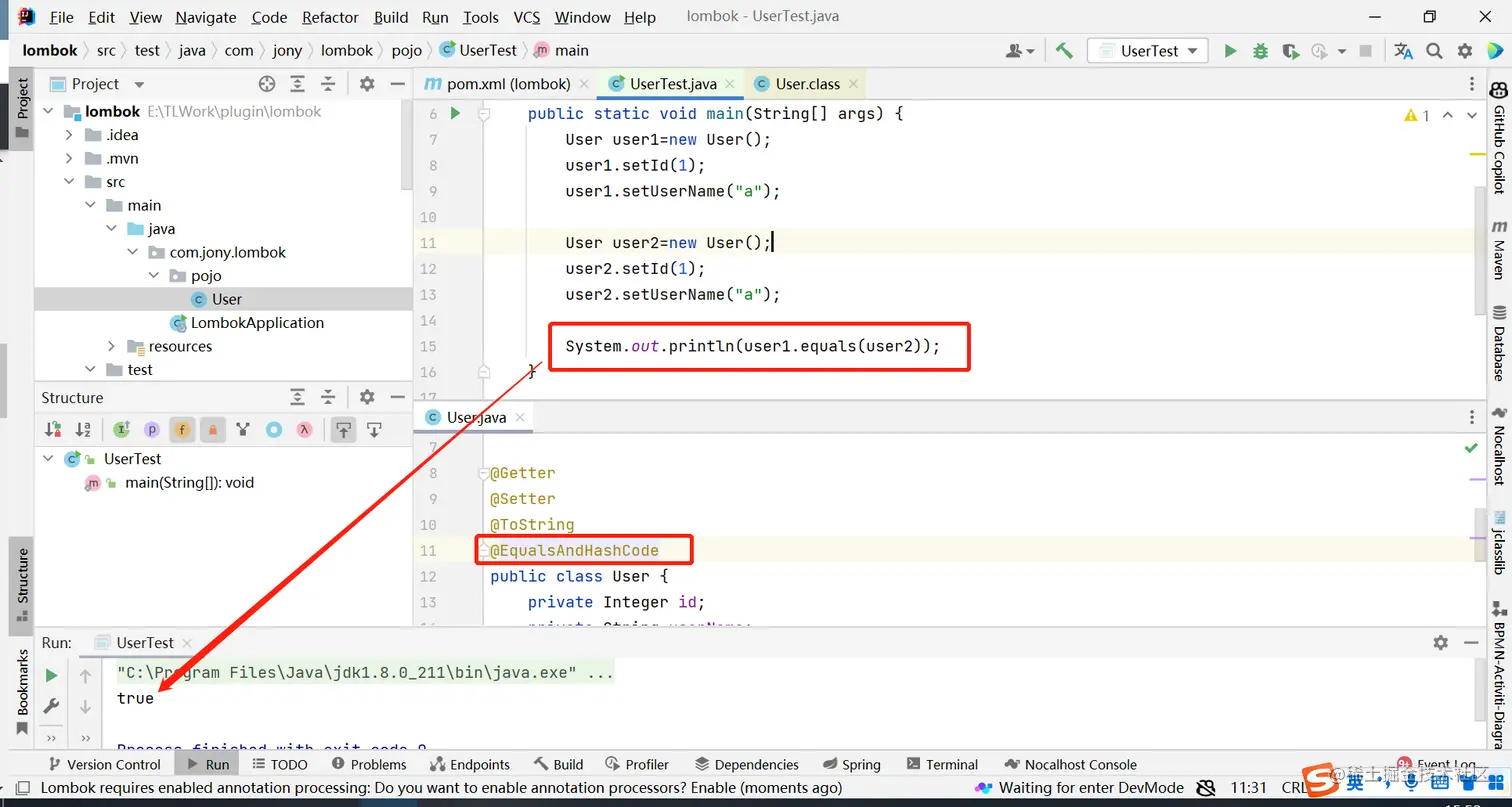The image size is (1512, 807).
Task: Open editor tabs more-options menu
Action: [1471, 84]
